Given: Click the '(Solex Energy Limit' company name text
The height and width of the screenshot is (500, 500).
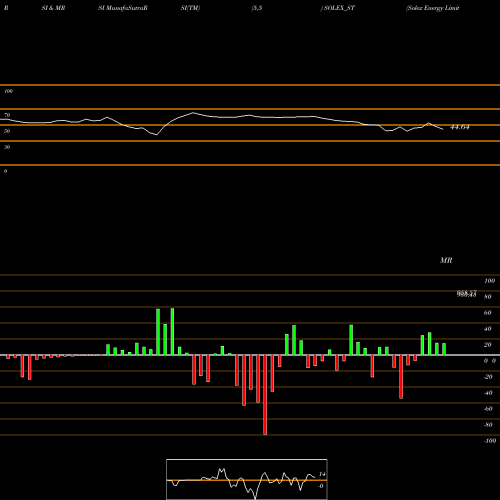Looking at the screenshot, I should [x=433, y=8].
